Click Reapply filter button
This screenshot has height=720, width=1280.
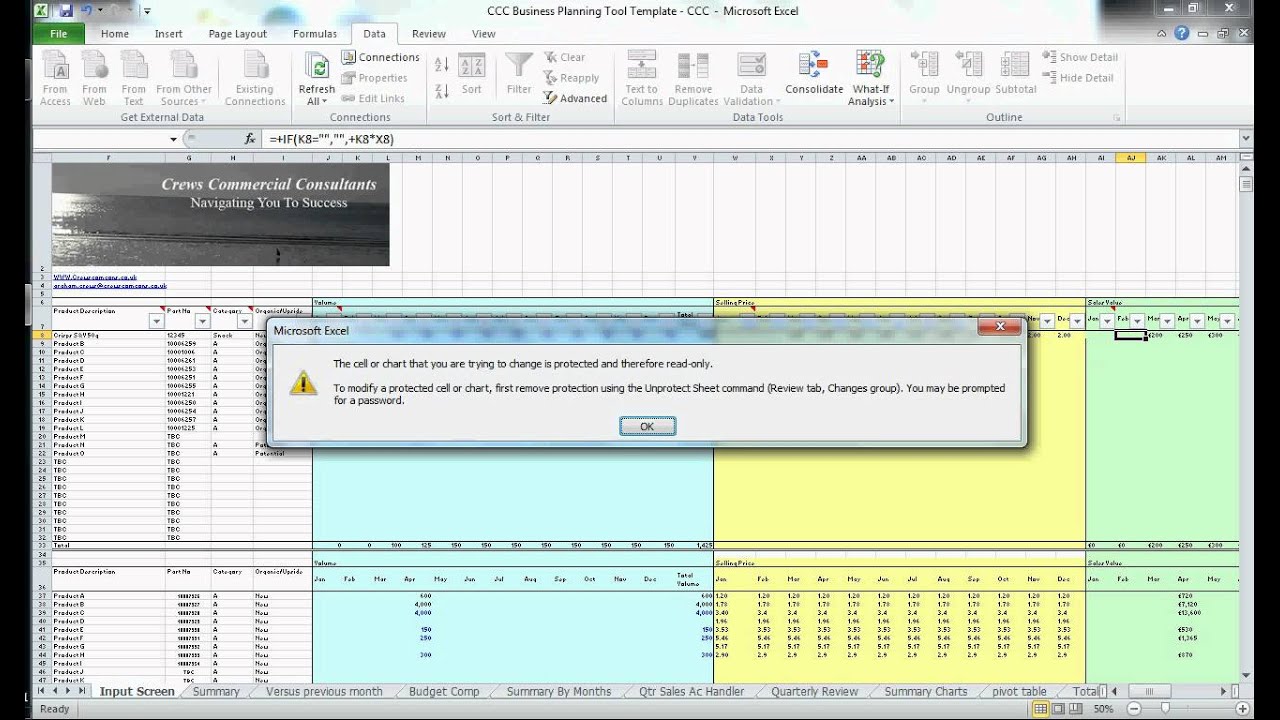[571, 78]
